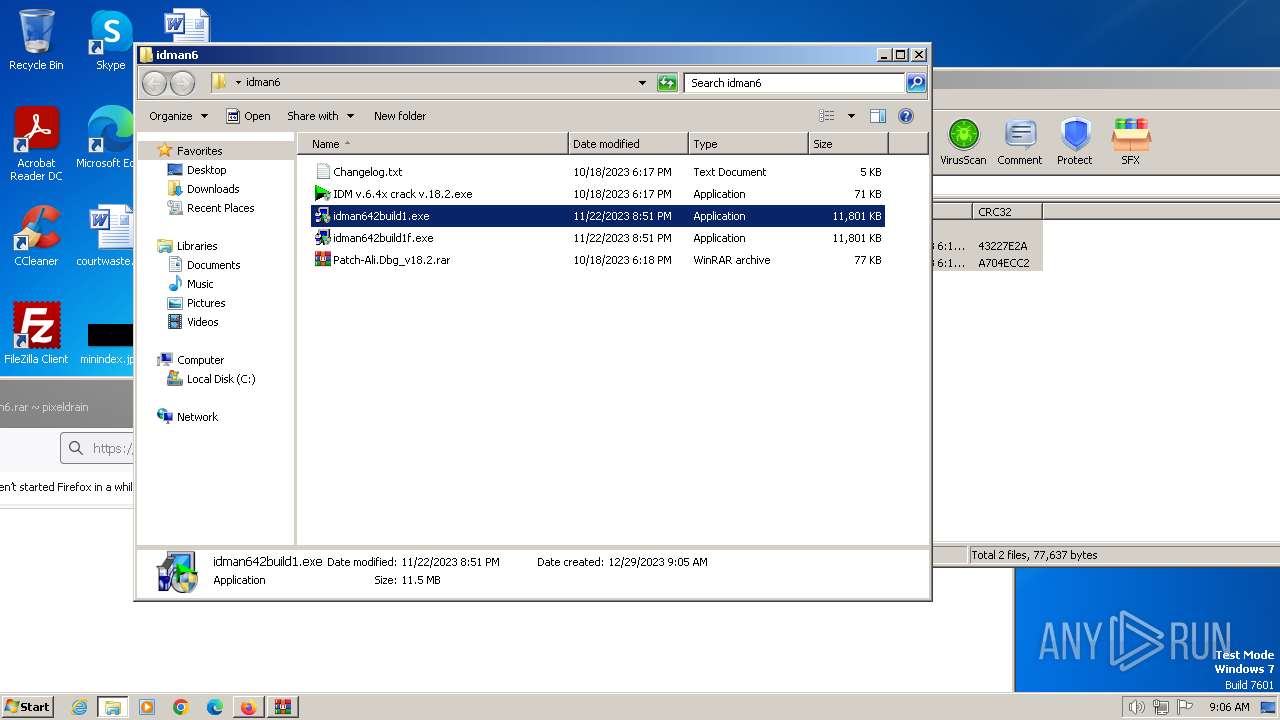Click Chrome icon in taskbar

(x=180, y=707)
